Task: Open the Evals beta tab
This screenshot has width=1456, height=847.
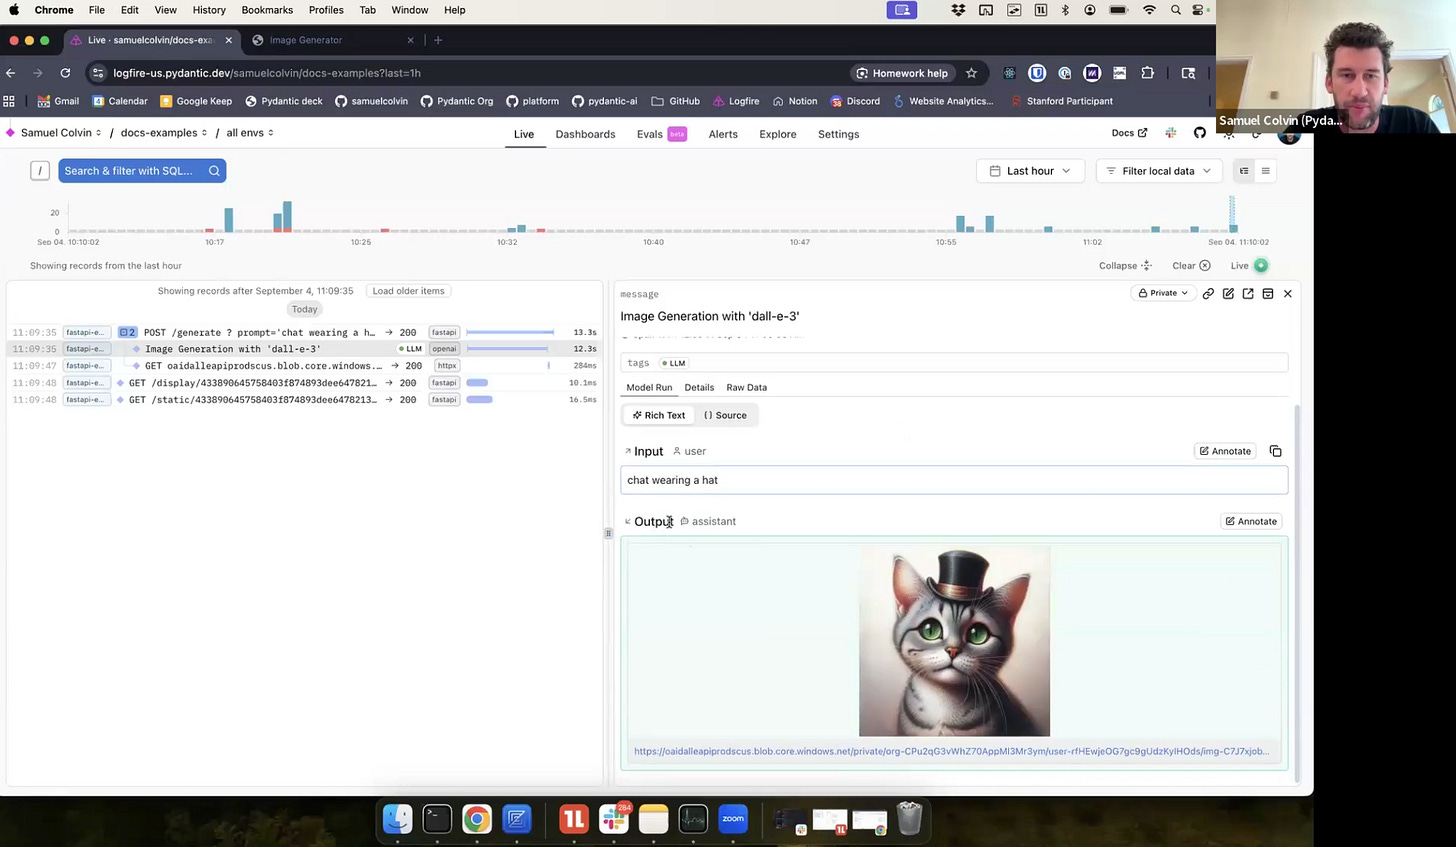Action: 661,134
